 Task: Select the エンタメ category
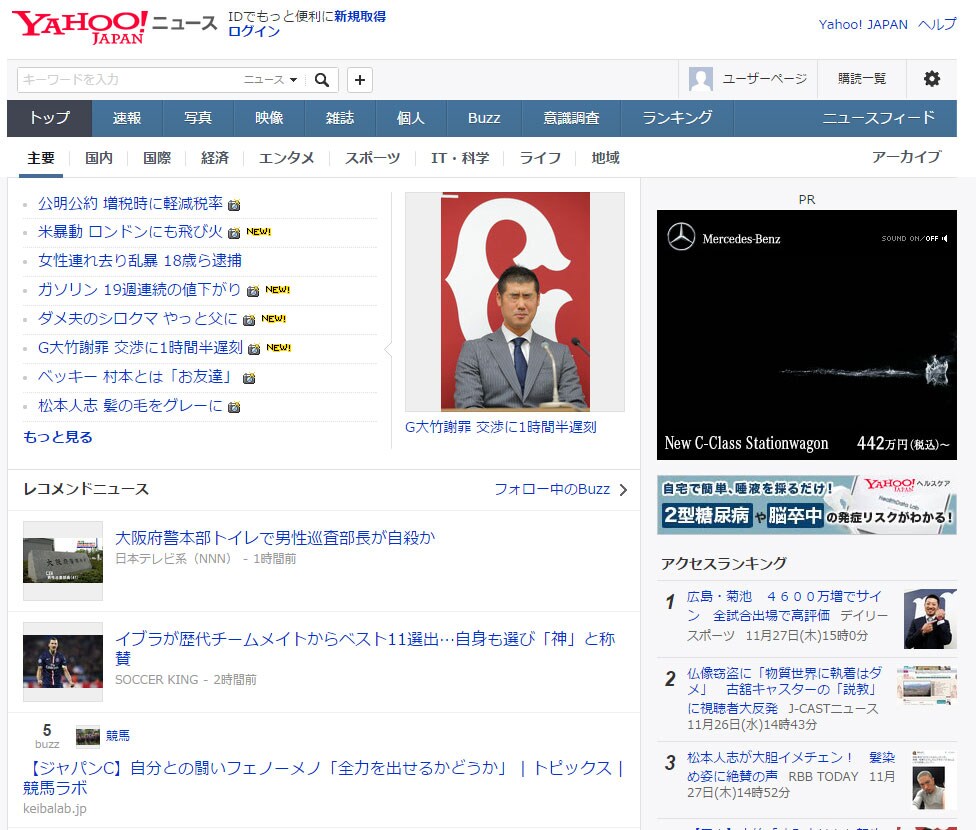286,158
